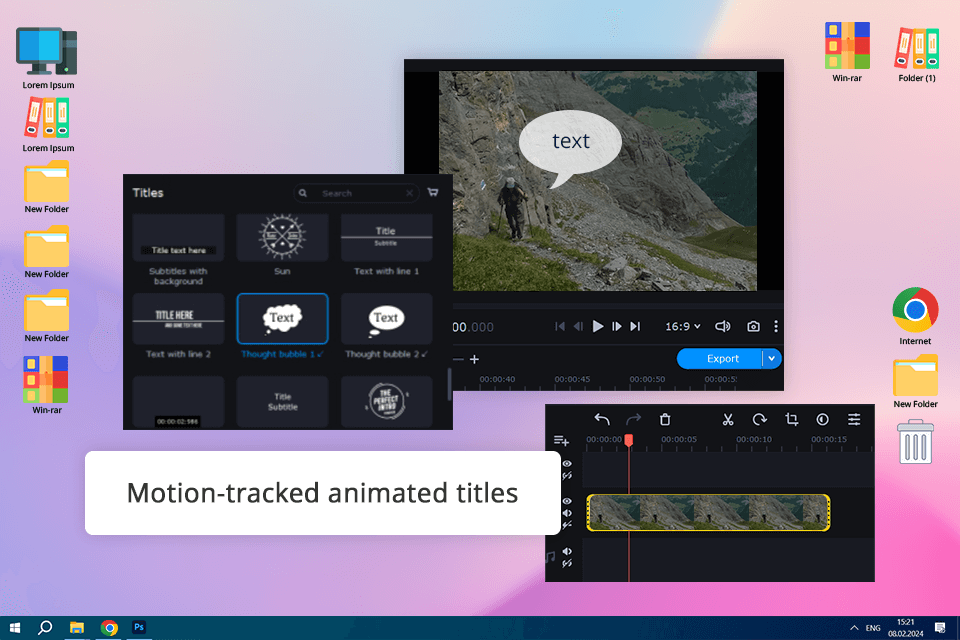Image resolution: width=960 pixels, height=640 pixels.
Task: Toggle link icon on the video track
Action: (x=567, y=525)
